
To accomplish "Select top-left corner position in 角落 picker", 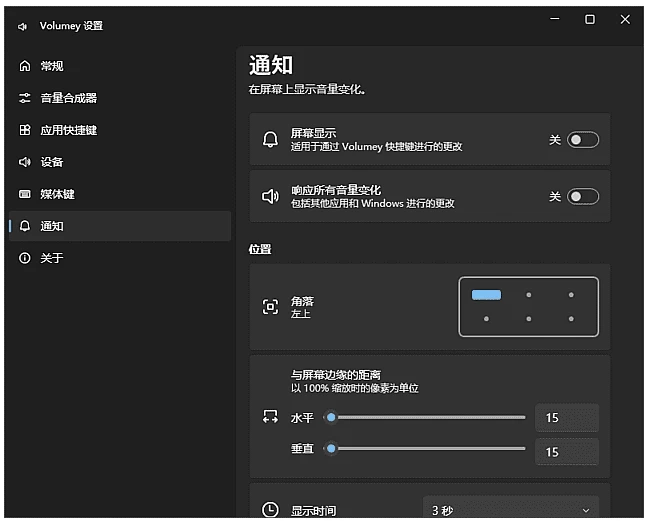I will click(x=486, y=295).
